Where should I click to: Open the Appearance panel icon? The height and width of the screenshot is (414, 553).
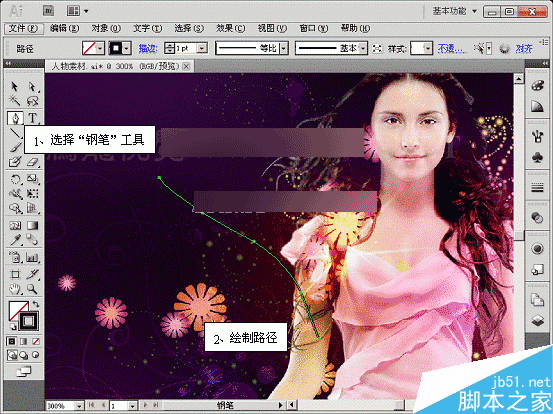537,249
